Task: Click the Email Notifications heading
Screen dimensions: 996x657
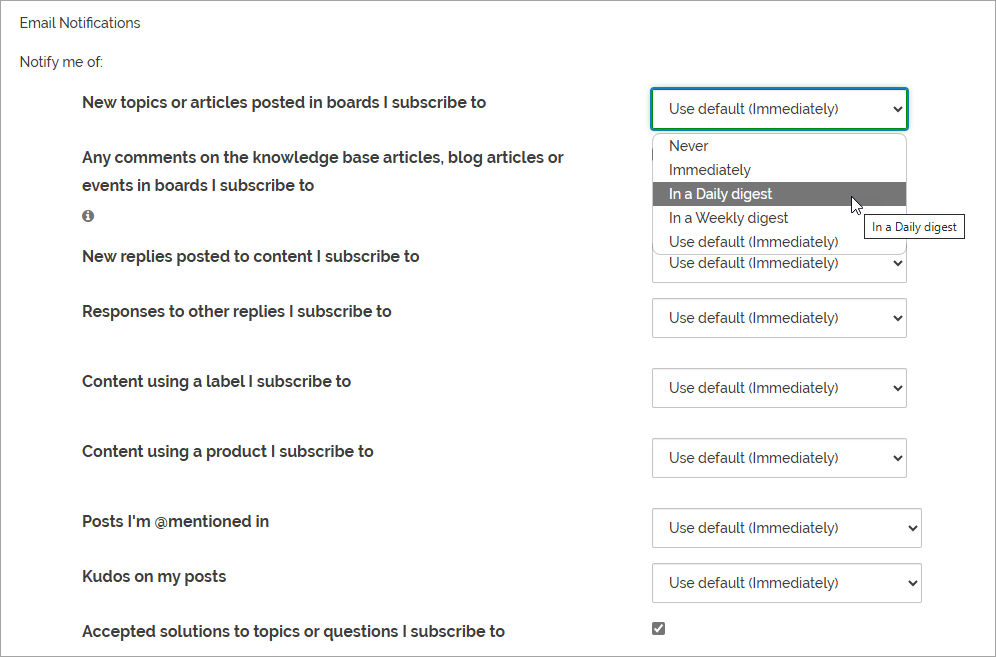Action: [80, 23]
